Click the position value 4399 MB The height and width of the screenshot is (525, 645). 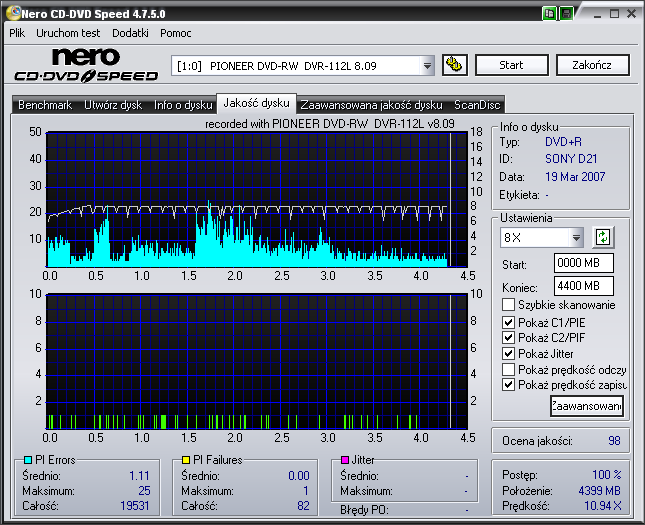599,490
